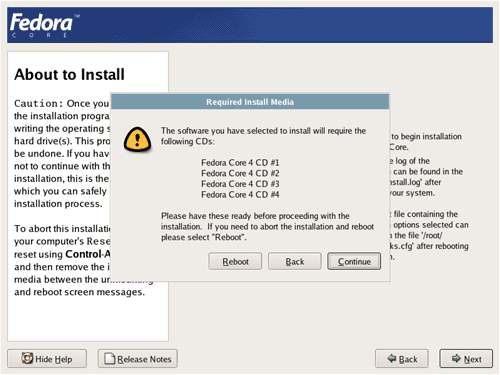The height and width of the screenshot is (375, 500).
Task: Click the Next button at bottom right
Action: (466, 359)
